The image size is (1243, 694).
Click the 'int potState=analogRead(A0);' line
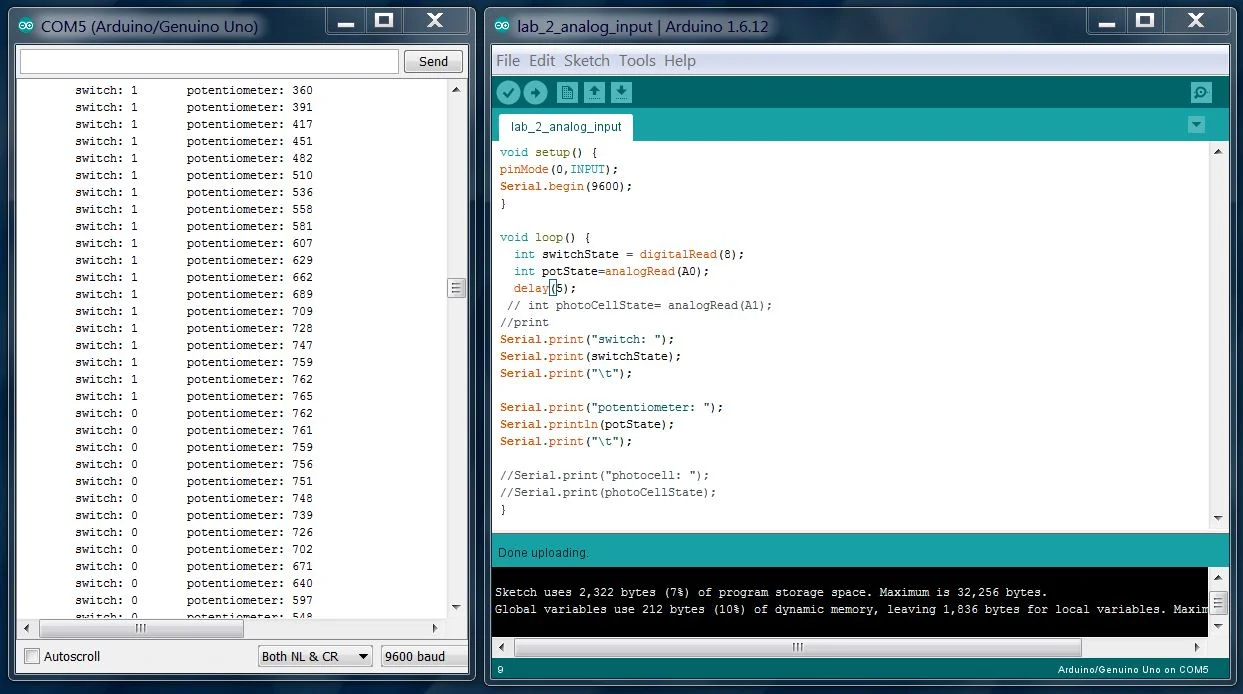(611, 271)
